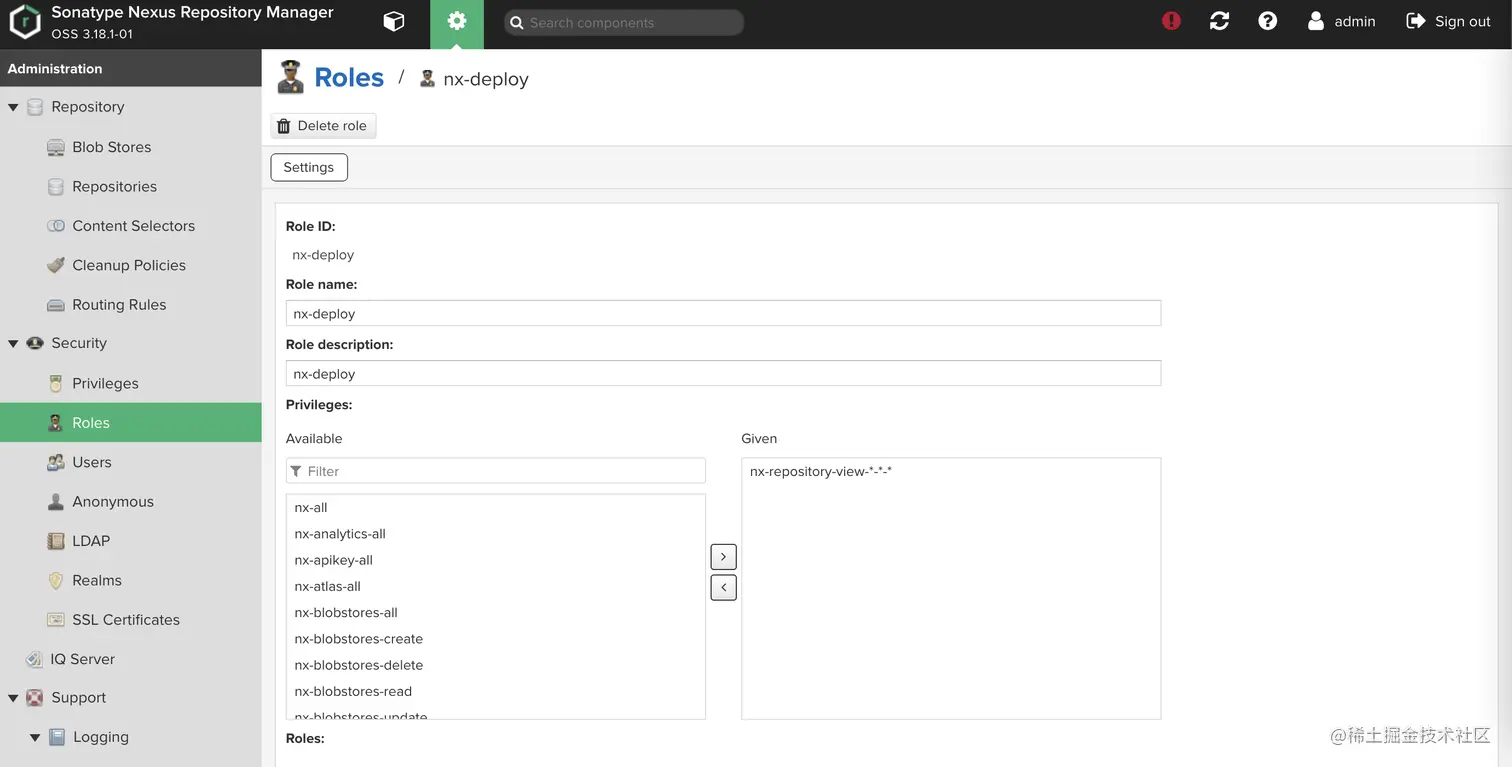Open the Browse cube icon
The height and width of the screenshot is (767, 1512).
(394, 22)
